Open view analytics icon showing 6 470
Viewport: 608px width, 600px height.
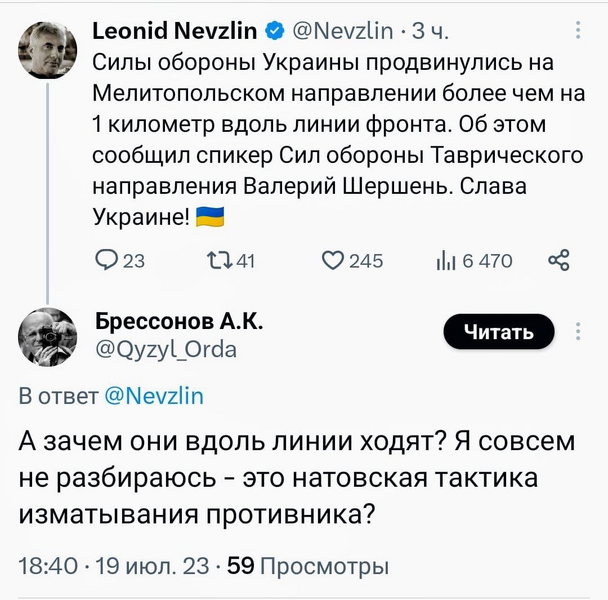click(445, 260)
